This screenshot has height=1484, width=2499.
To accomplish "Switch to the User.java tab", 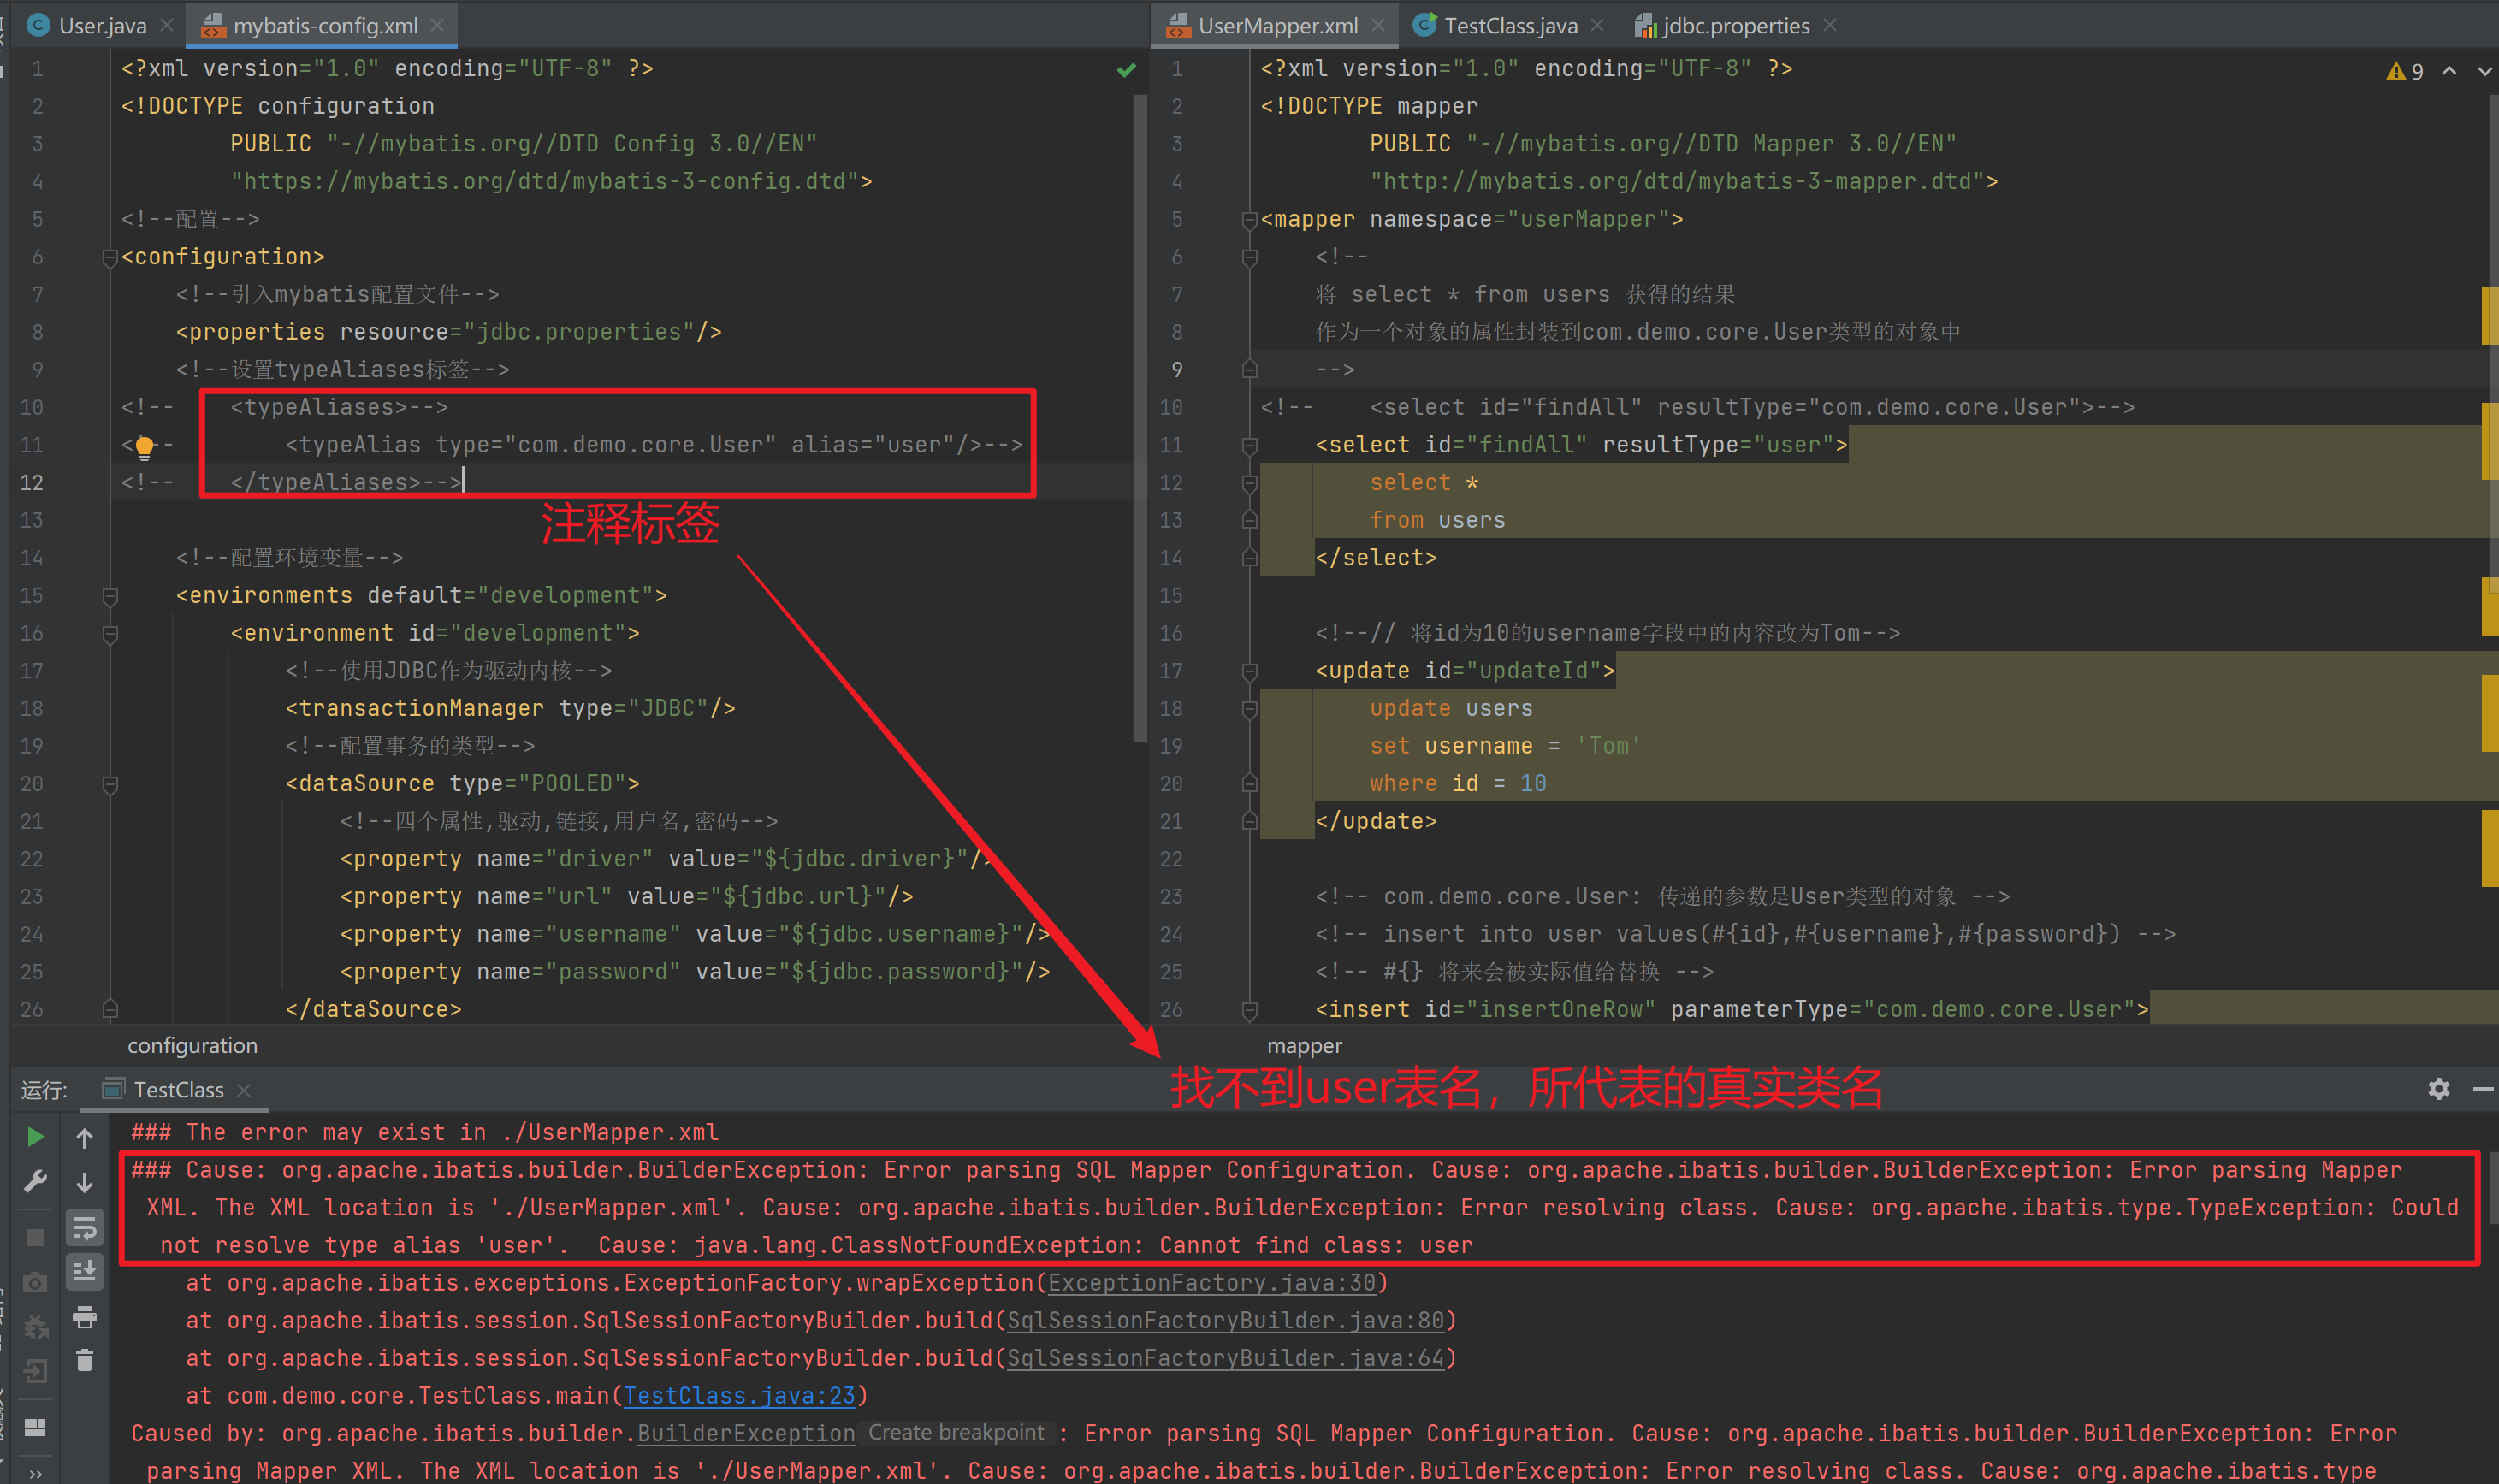I will pos(101,25).
